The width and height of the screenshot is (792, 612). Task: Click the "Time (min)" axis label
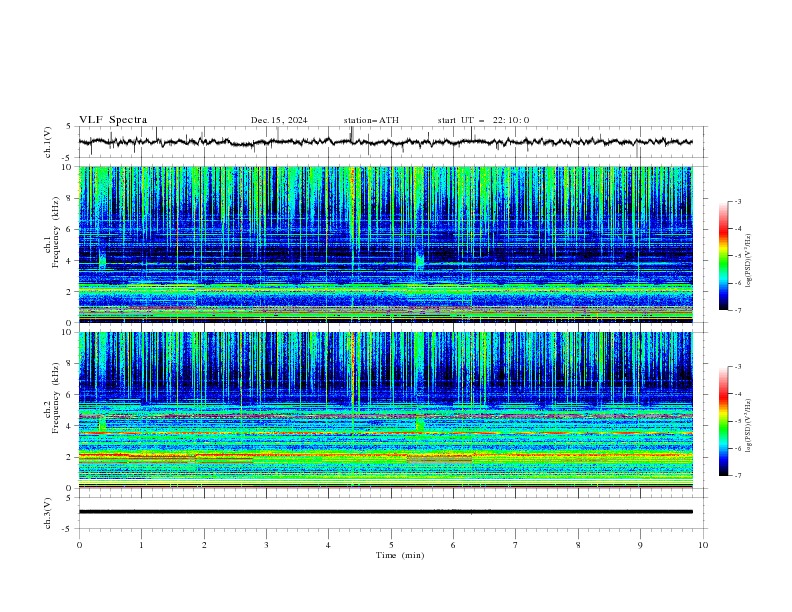pyautogui.click(x=400, y=555)
